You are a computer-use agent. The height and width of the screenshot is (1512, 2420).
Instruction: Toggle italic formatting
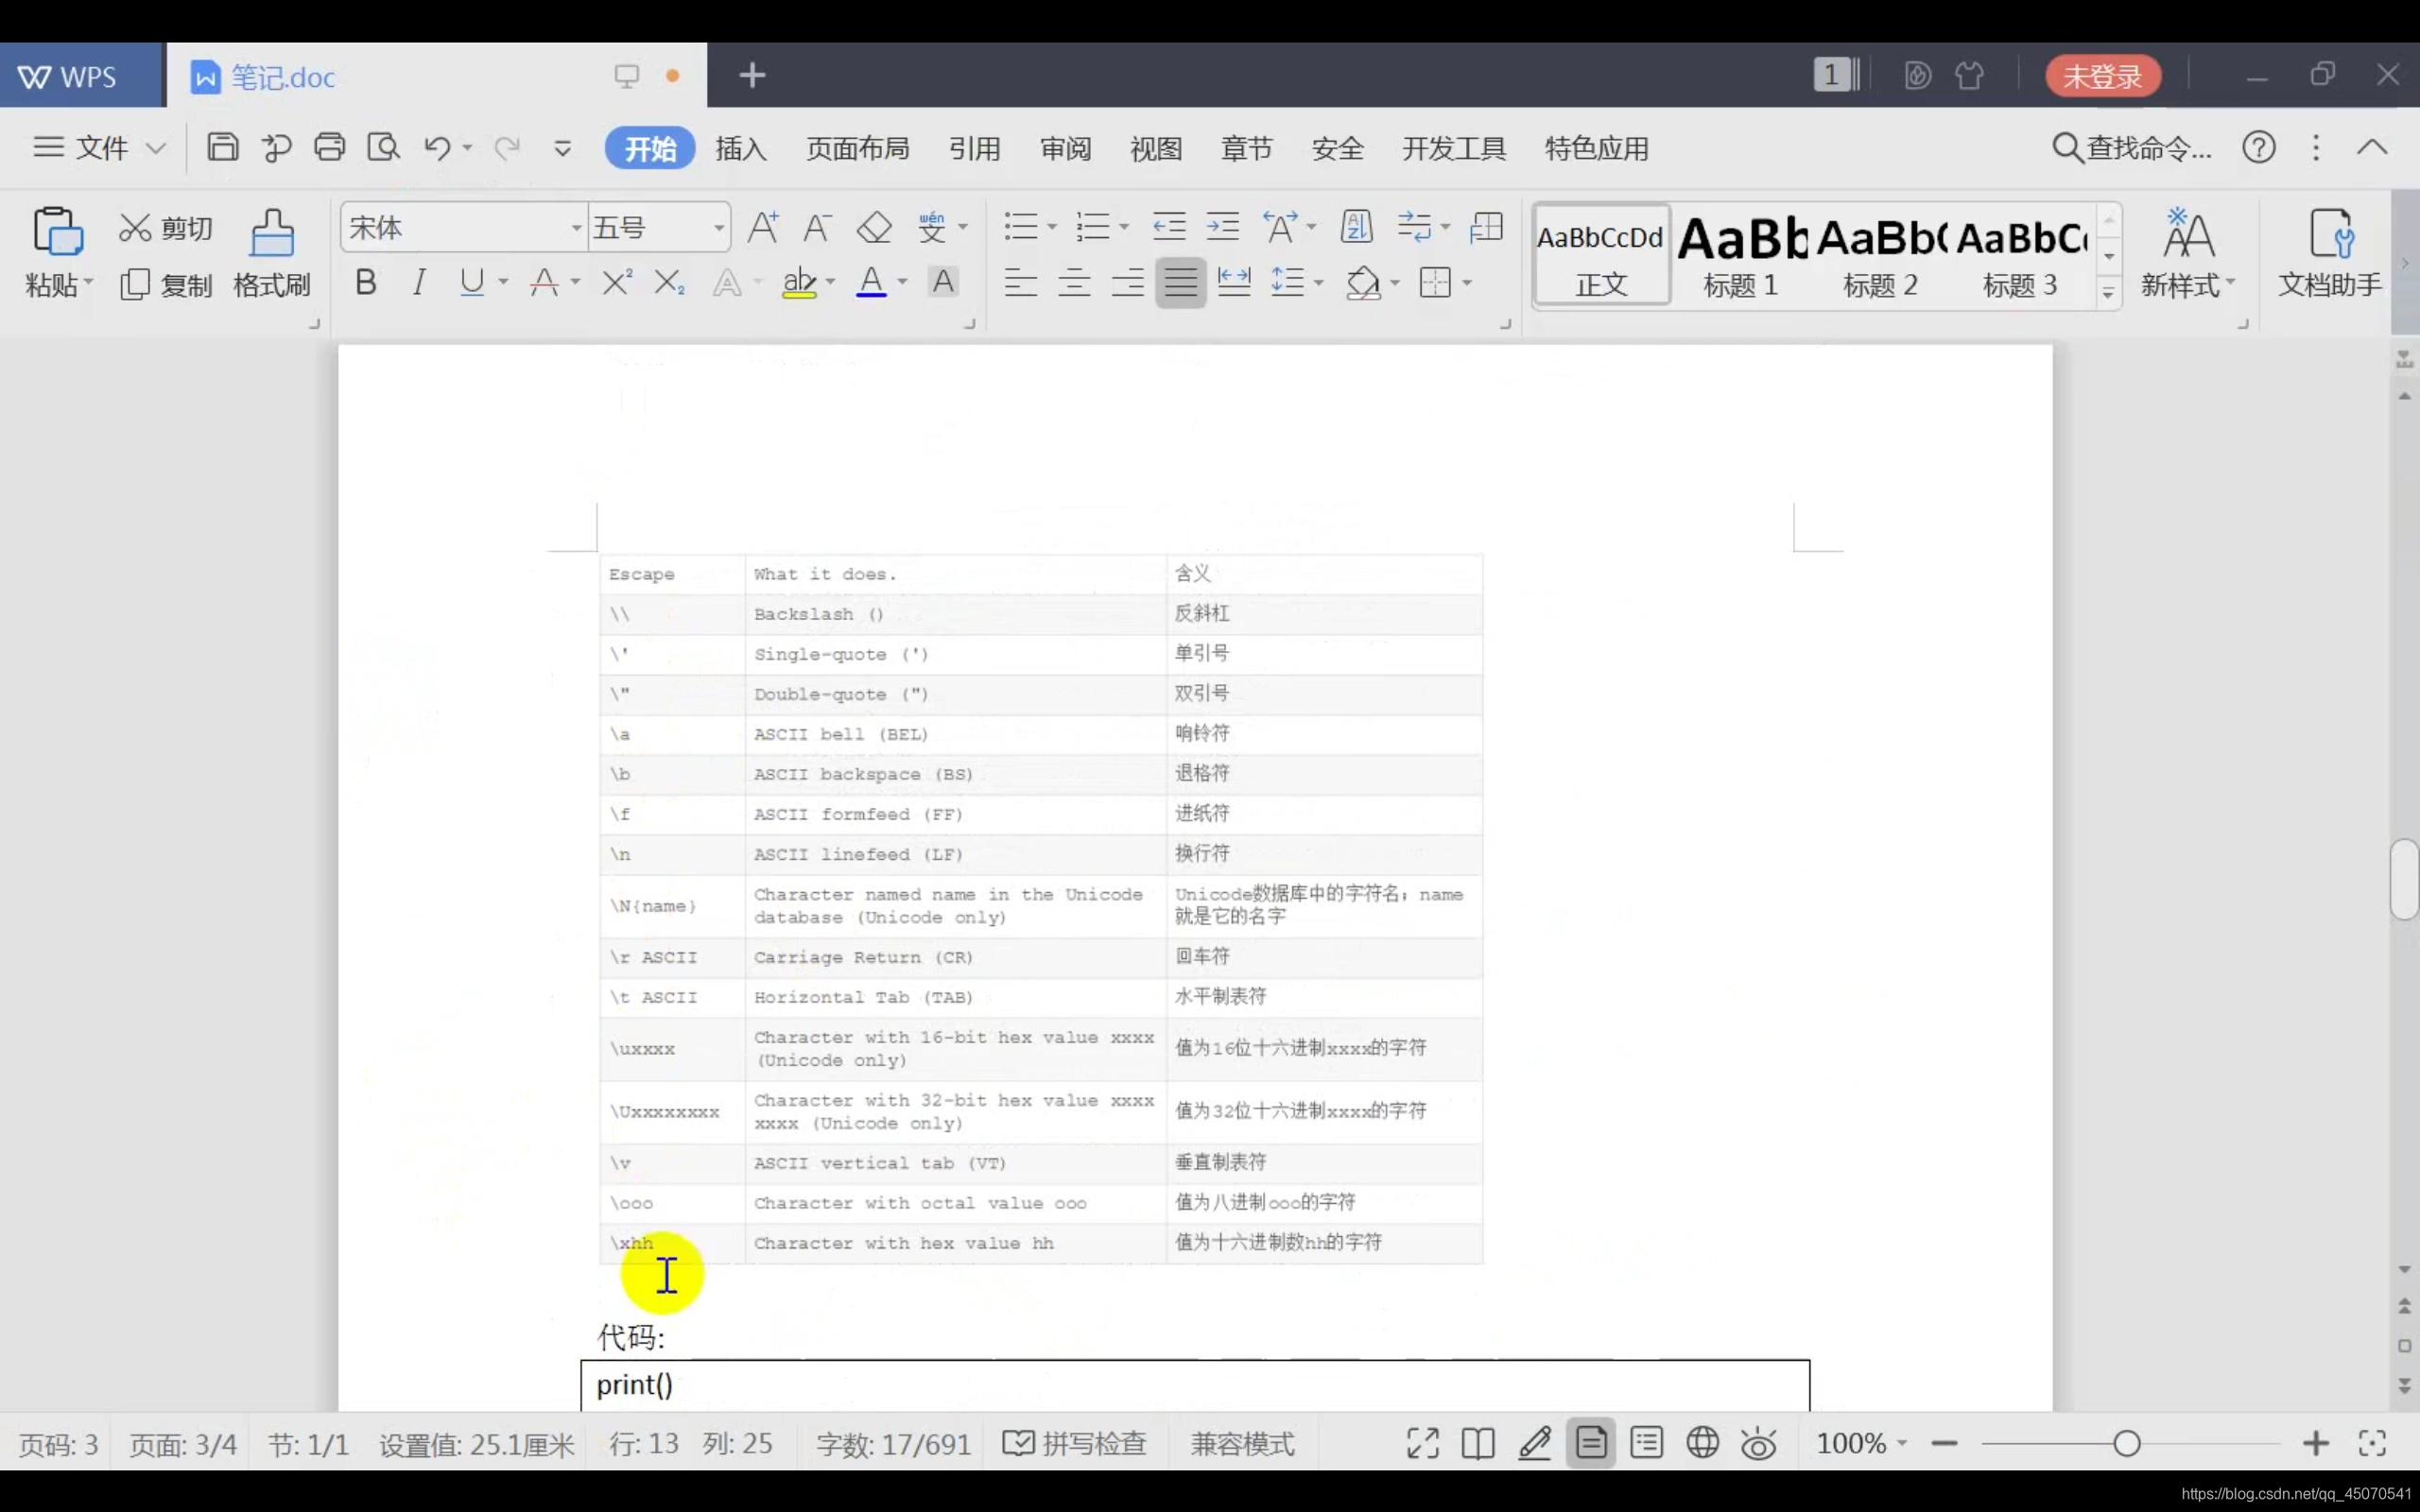pyautogui.click(x=419, y=283)
